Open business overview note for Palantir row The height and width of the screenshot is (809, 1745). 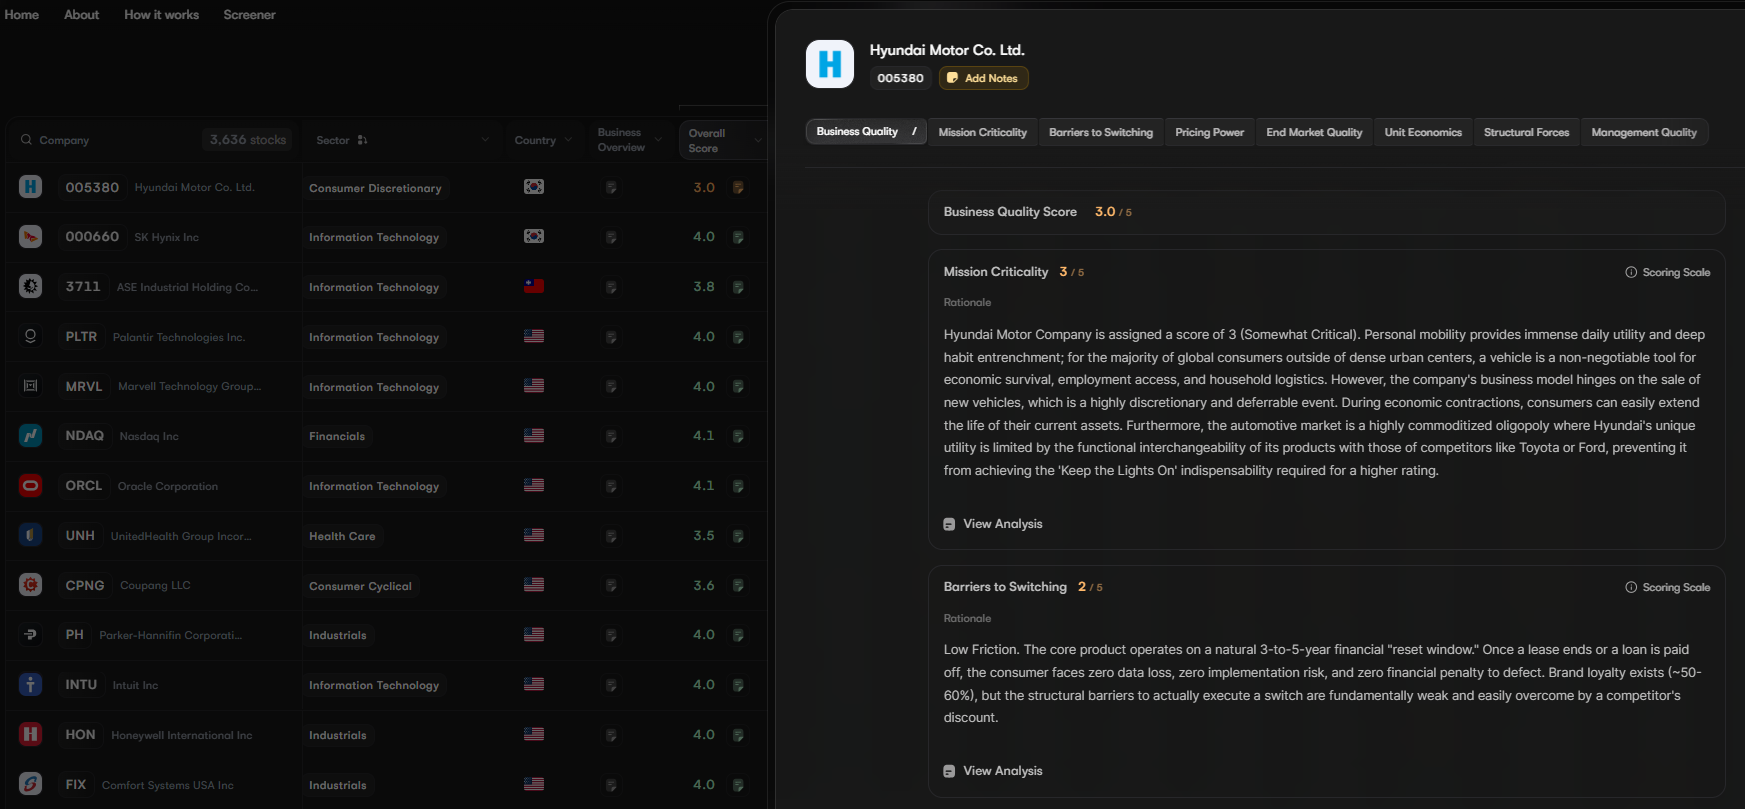pyautogui.click(x=611, y=337)
